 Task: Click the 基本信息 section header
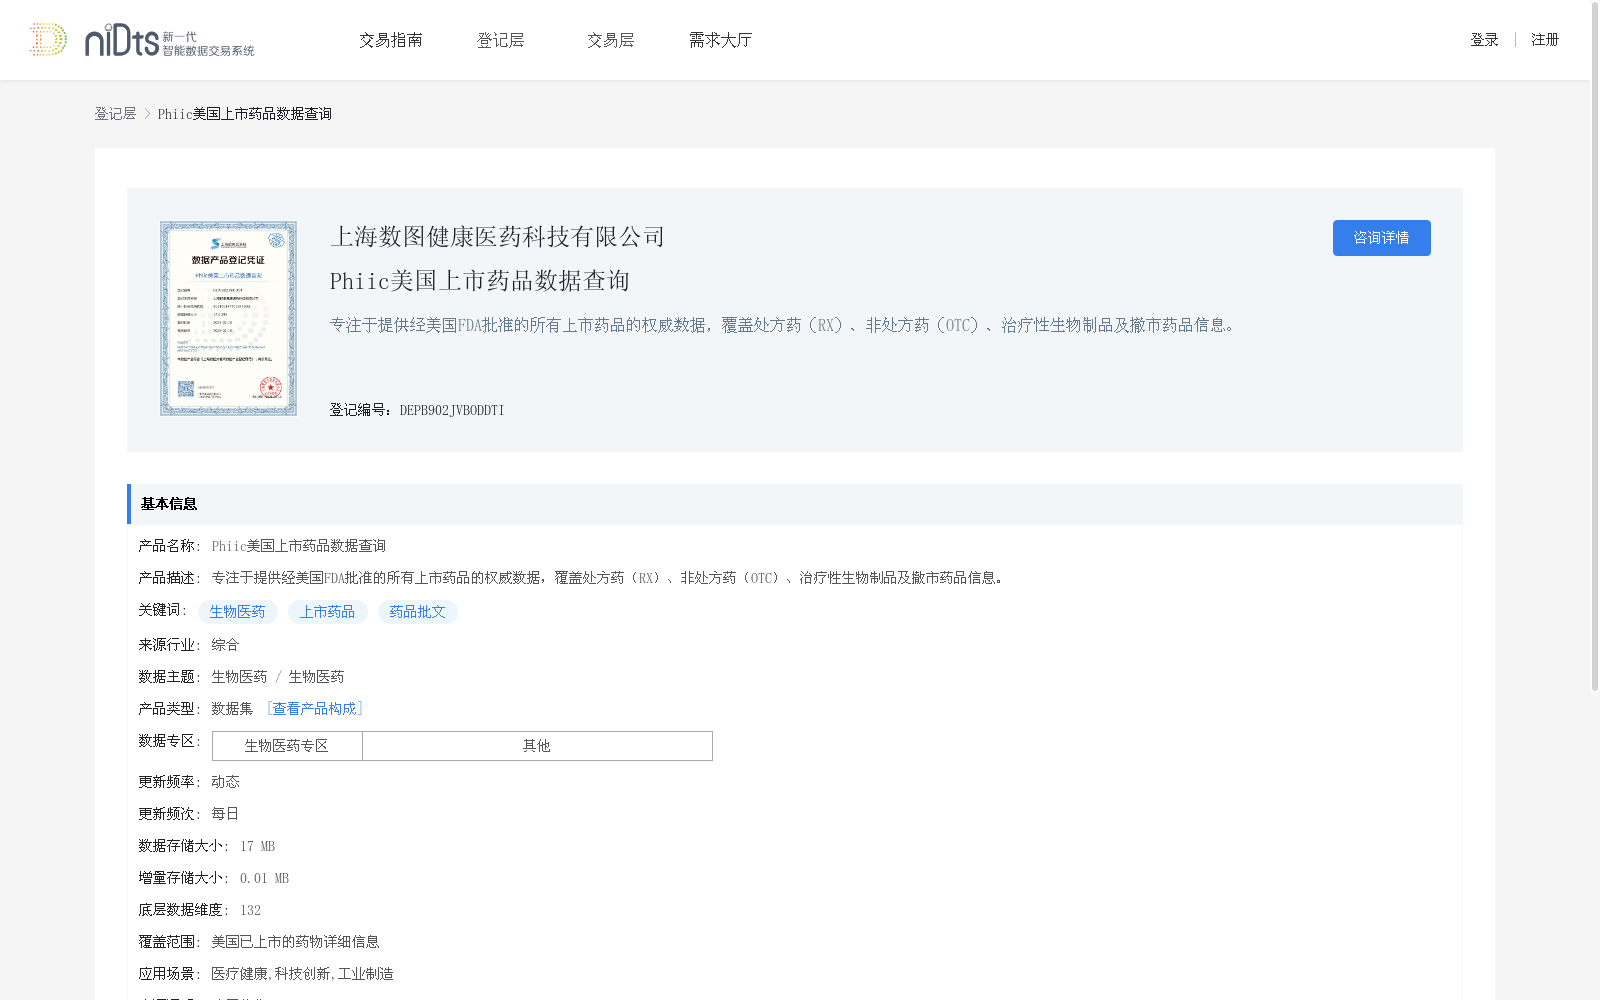point(794,504)
